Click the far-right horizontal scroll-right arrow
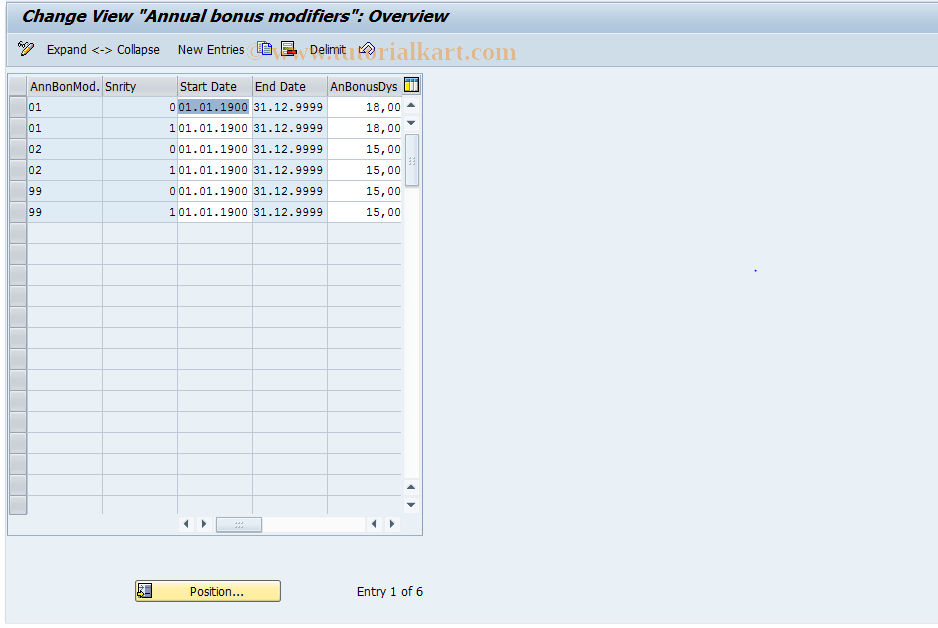Viewport: 938px width, 628px height. 392,524
